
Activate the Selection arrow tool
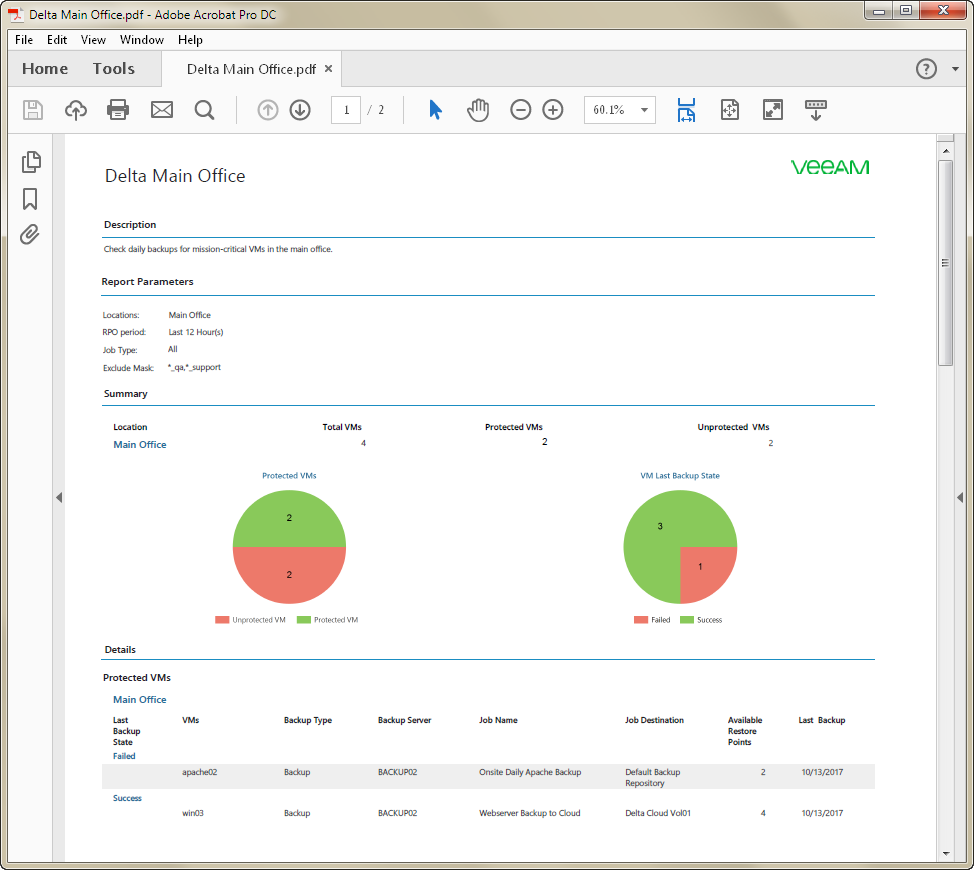pos(435,110)
